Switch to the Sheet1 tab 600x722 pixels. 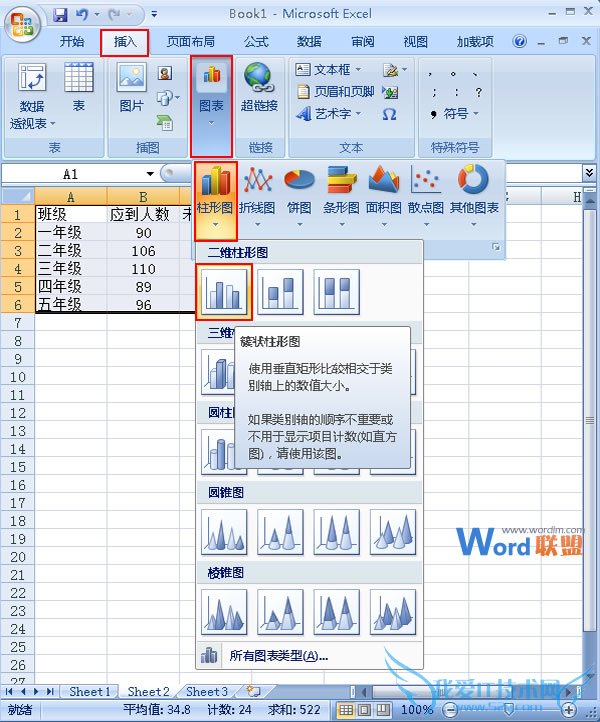point(90,691)
